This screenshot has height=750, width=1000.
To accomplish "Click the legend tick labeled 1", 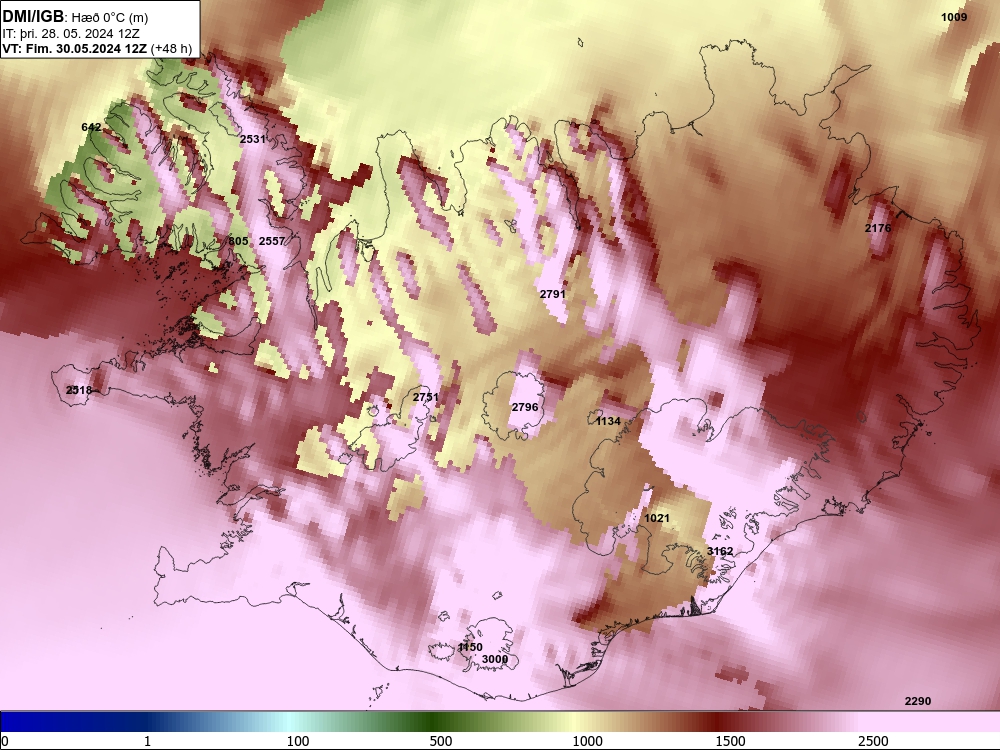I will [x=147, y=741].
